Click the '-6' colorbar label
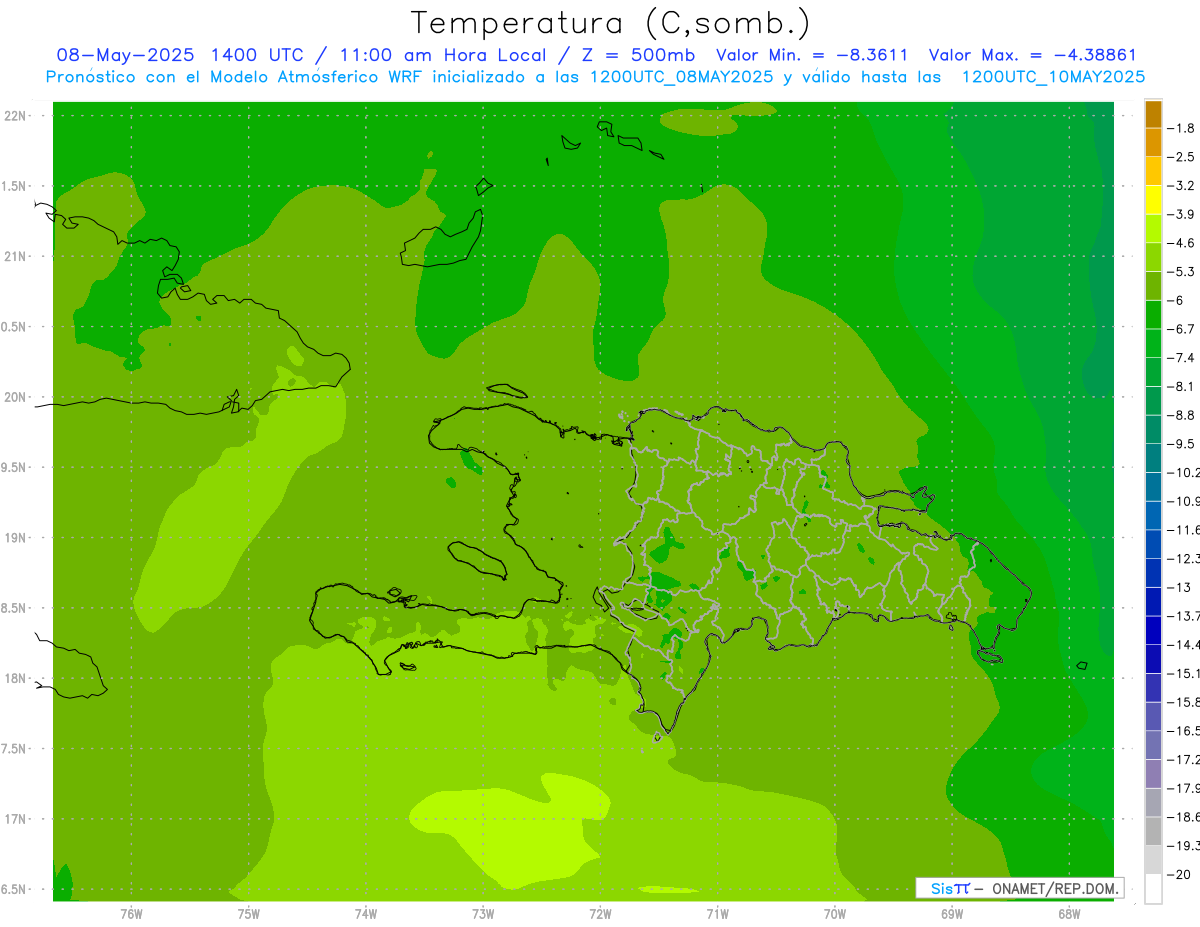The image size is (1200, 927). coord(1176,300)
